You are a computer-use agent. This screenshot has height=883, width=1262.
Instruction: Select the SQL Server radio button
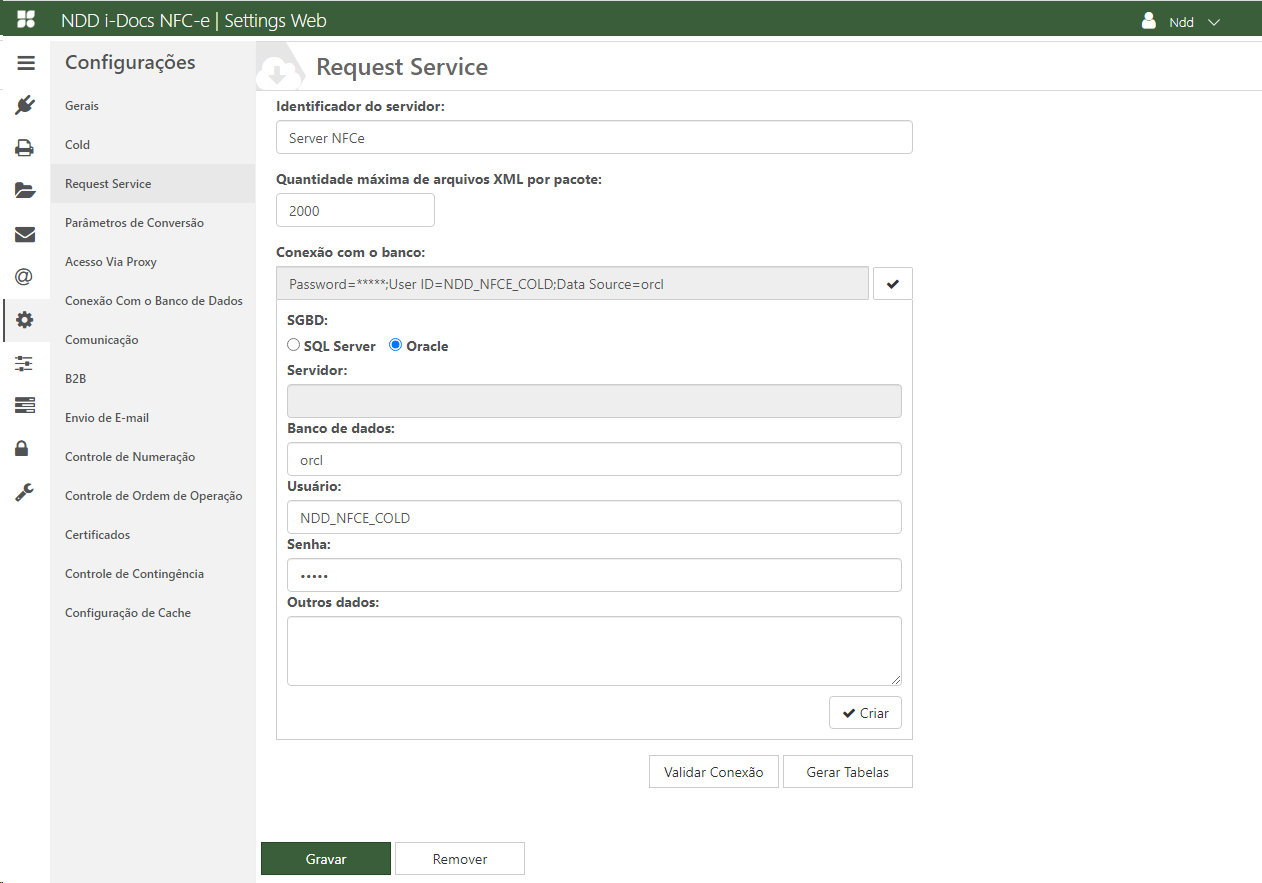click(294, 345)
